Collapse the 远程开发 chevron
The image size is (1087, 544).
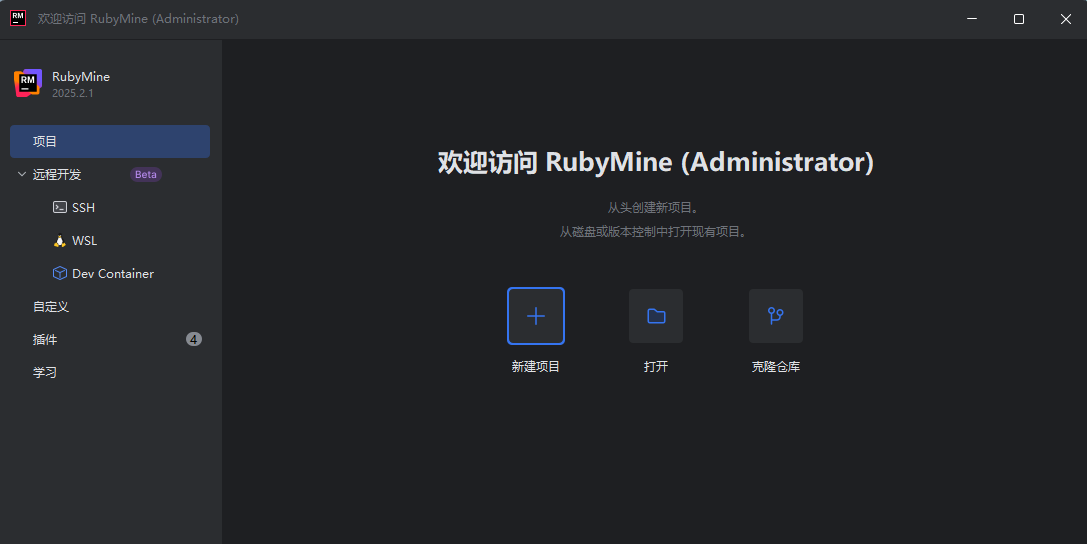pyautogui.click(x=22, y=175)
